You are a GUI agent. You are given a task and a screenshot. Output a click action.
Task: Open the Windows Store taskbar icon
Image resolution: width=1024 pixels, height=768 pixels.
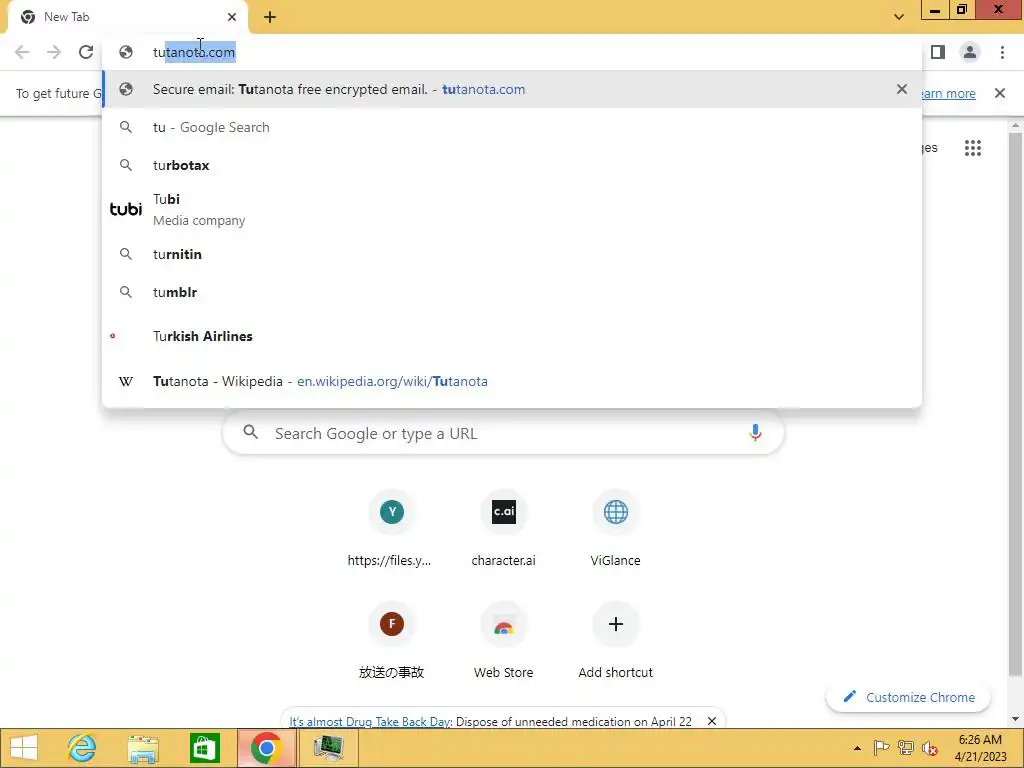(x=204, y=748)
